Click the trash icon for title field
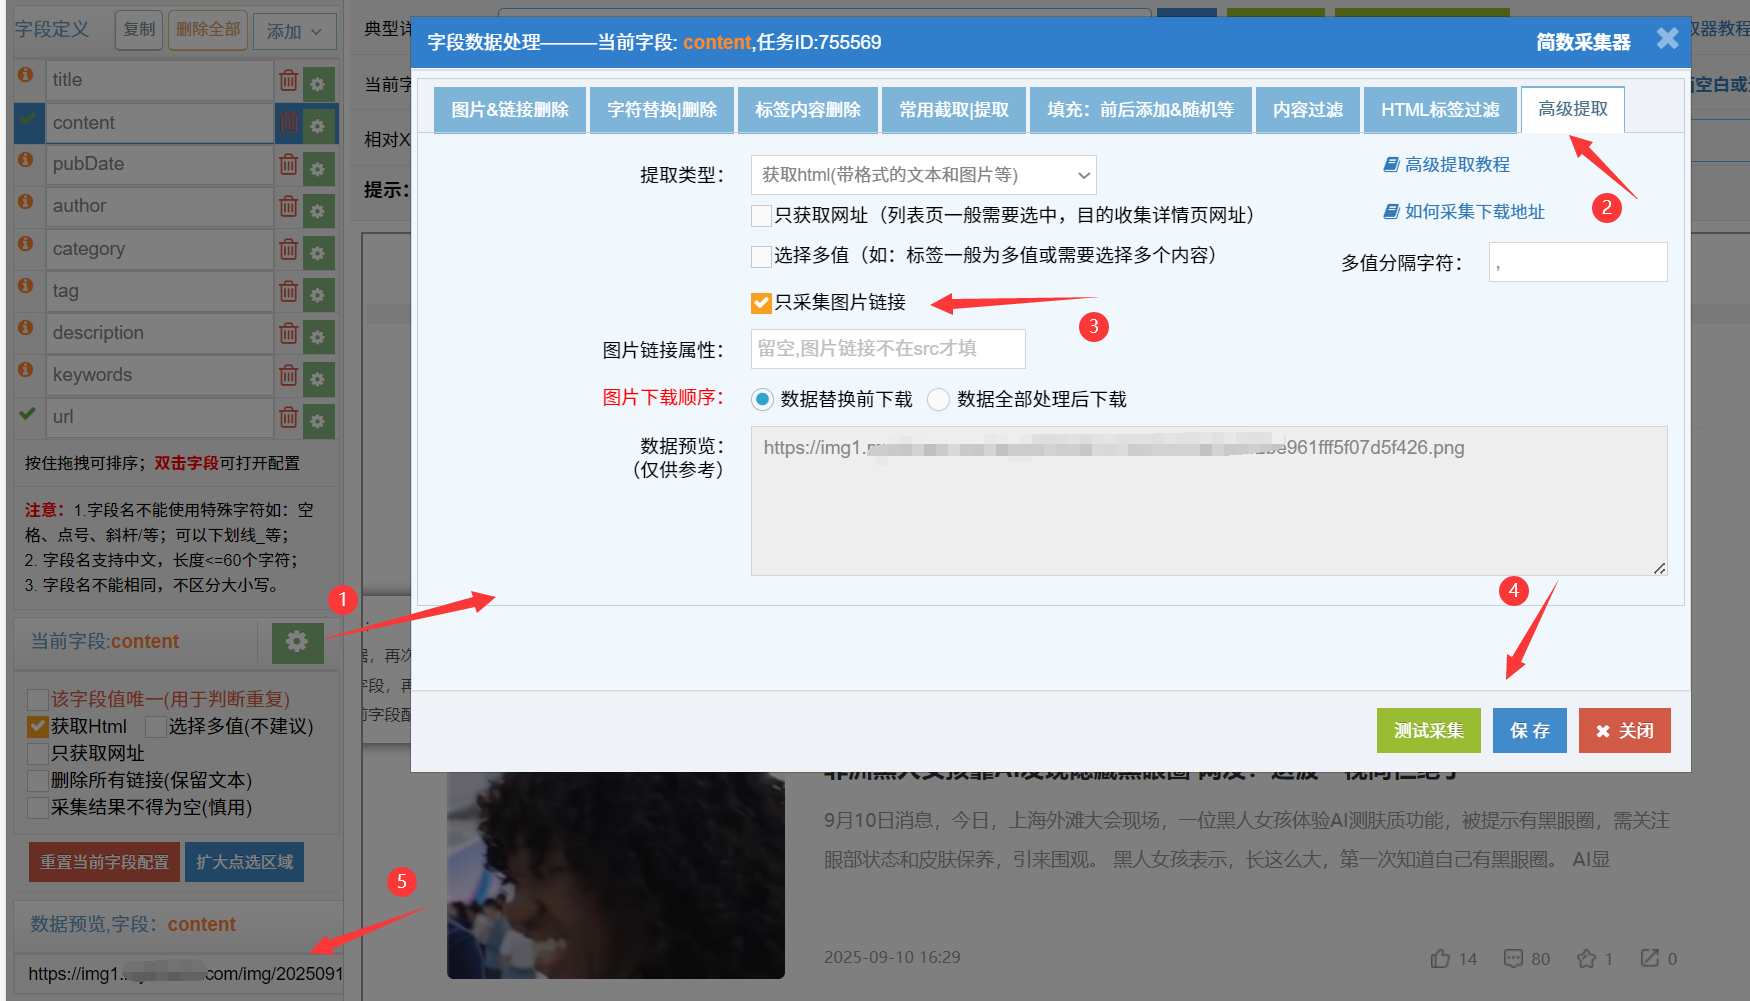The width and height of the screenshot is (1750, 1001). 288,81
